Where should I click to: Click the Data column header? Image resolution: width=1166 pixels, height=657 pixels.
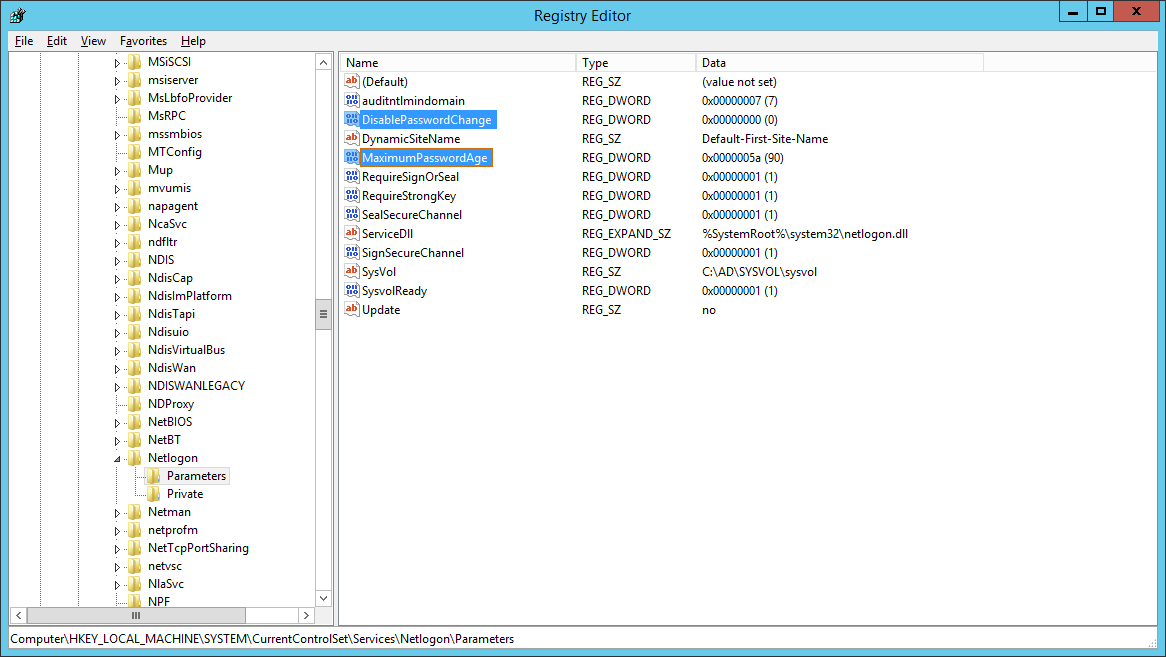point(840,62)
